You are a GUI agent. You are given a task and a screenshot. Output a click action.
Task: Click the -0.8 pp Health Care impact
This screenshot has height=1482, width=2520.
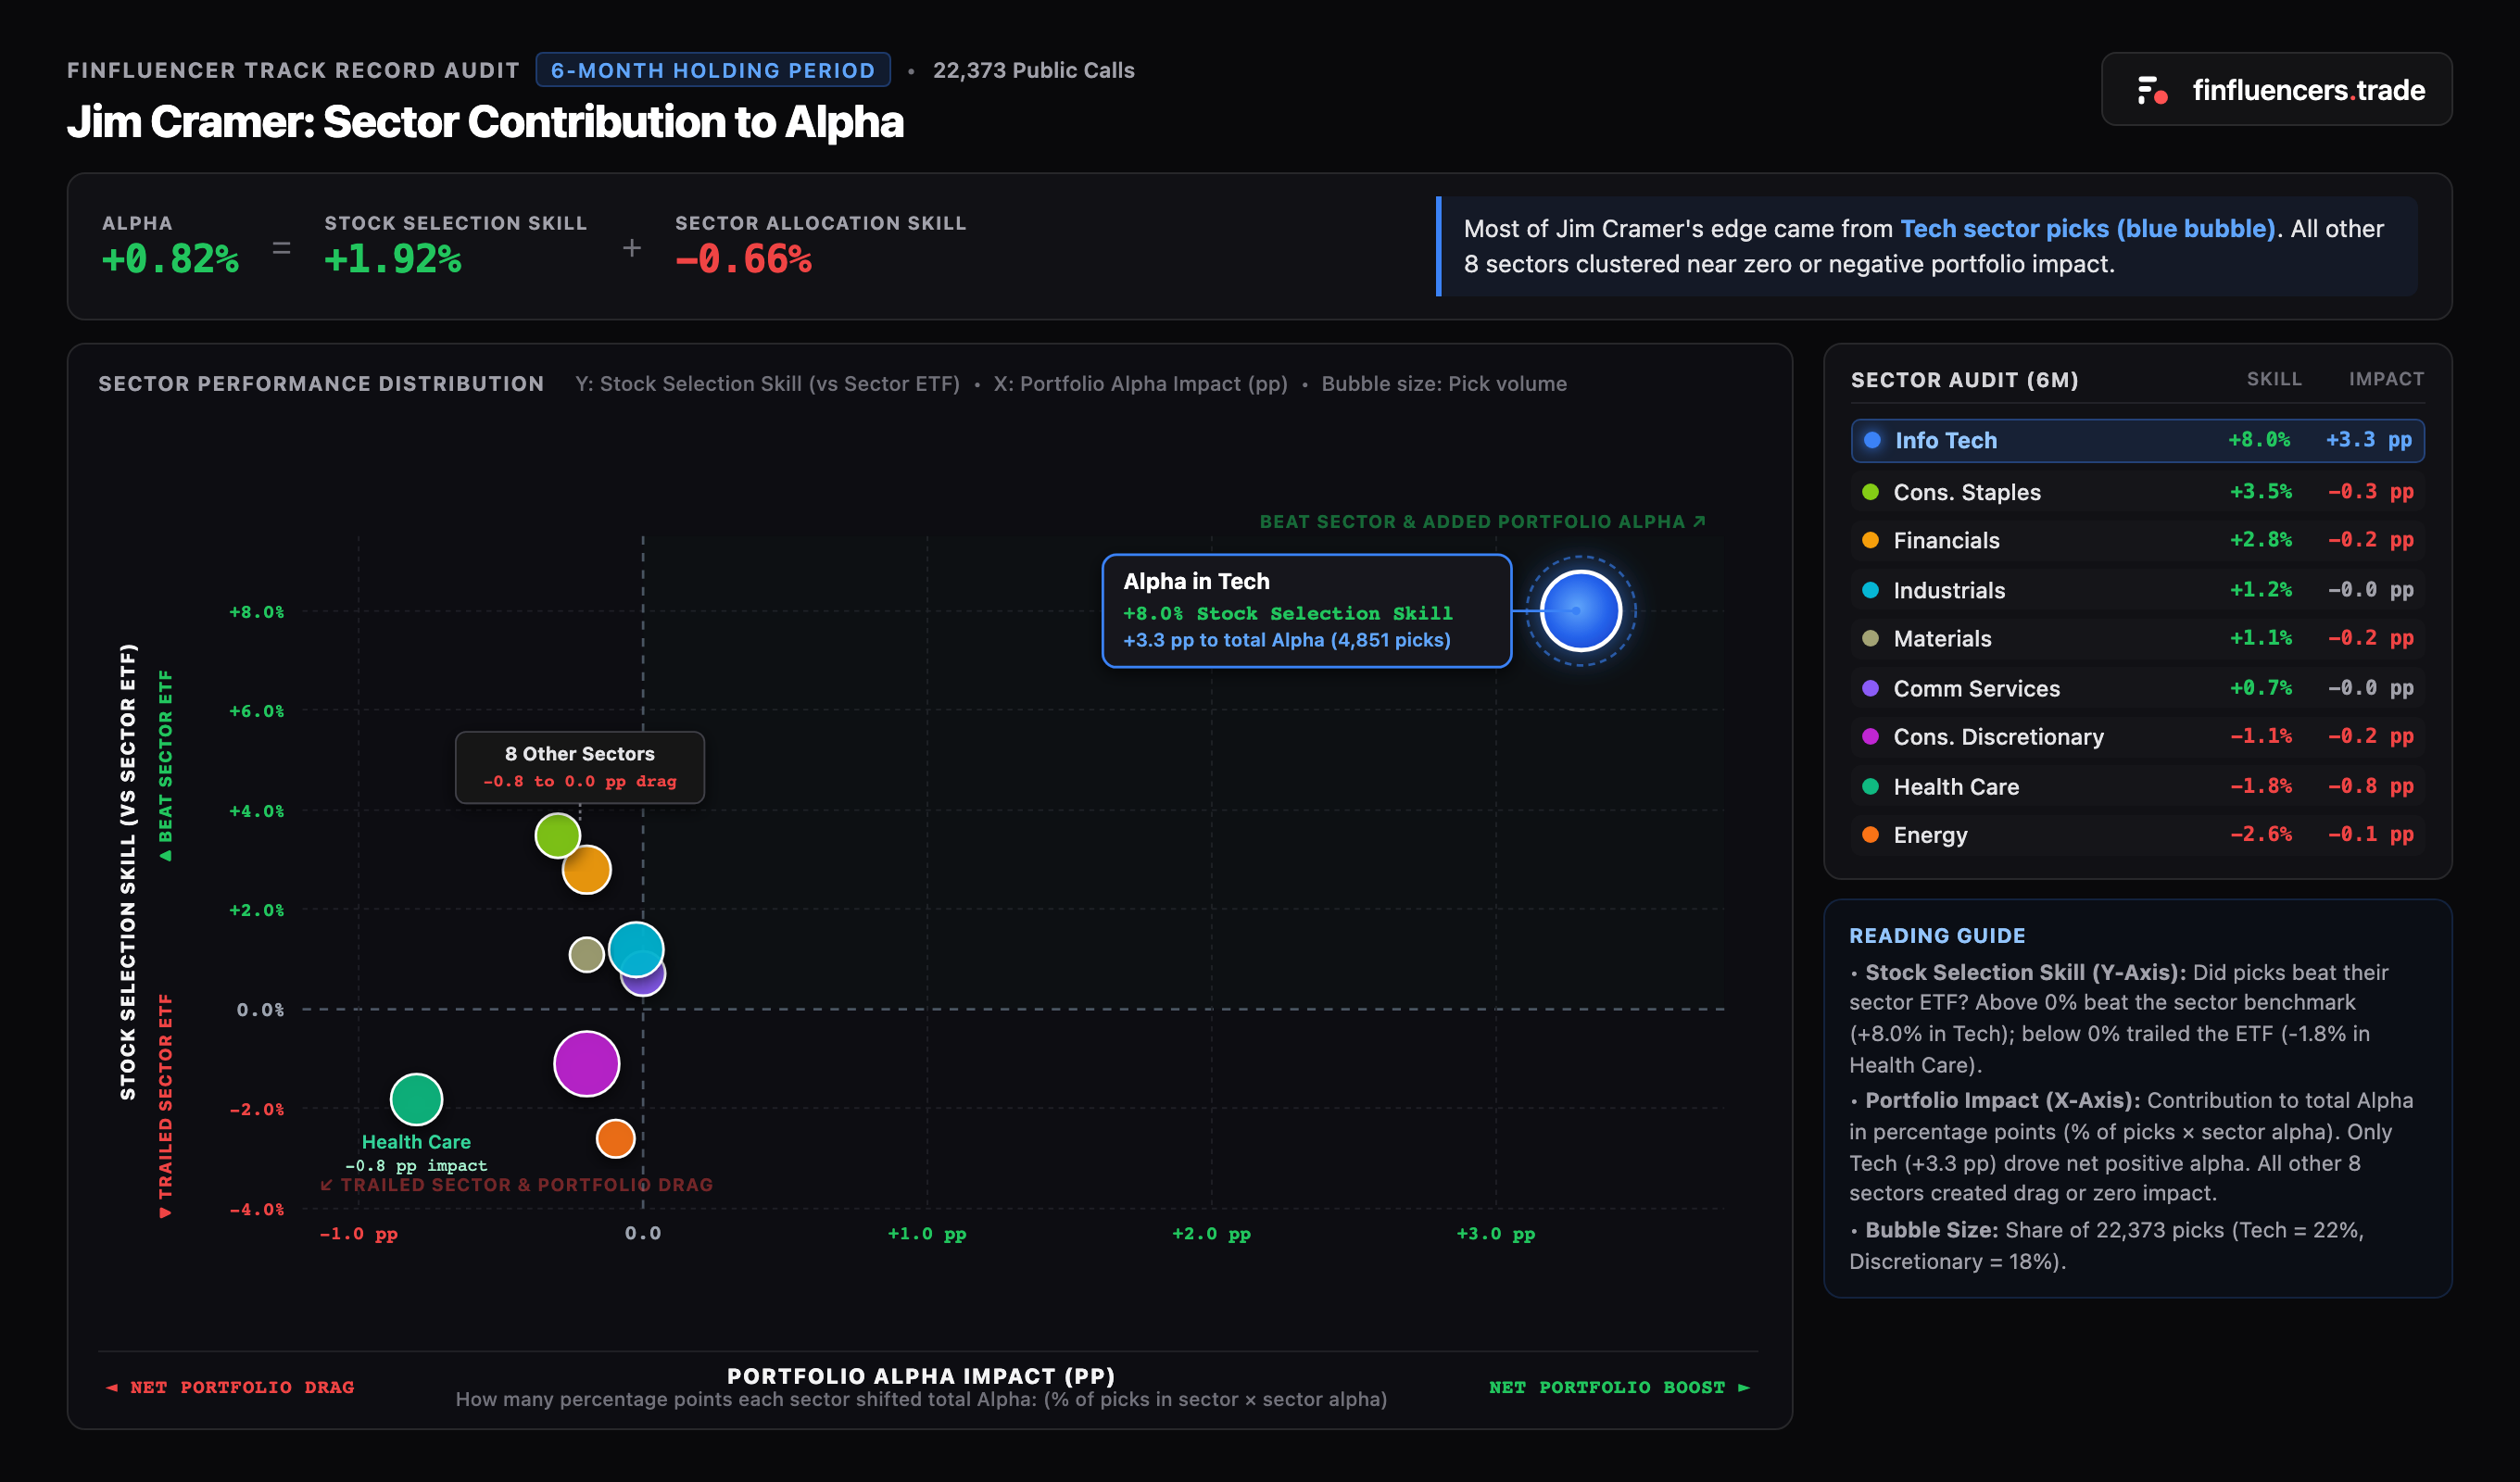point(2370,786)
